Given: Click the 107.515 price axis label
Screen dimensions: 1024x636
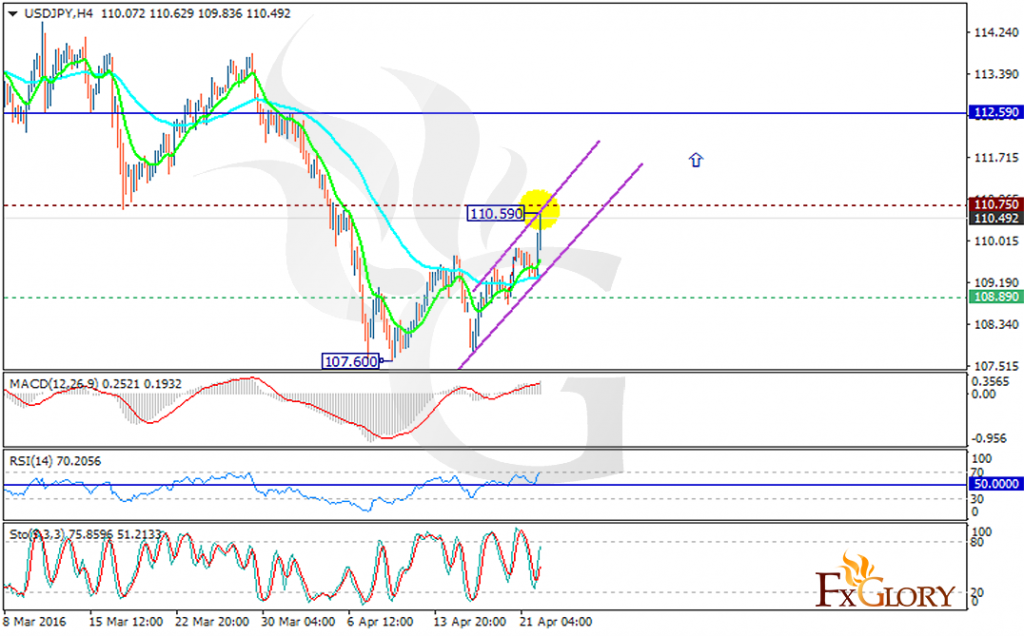Looking at the screenshot, I should coord(996,366).
